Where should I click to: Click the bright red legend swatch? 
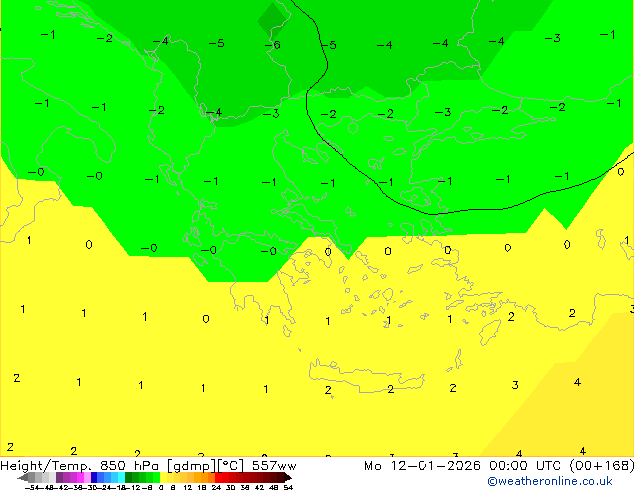pyautogui.click(x=218, y=477)
